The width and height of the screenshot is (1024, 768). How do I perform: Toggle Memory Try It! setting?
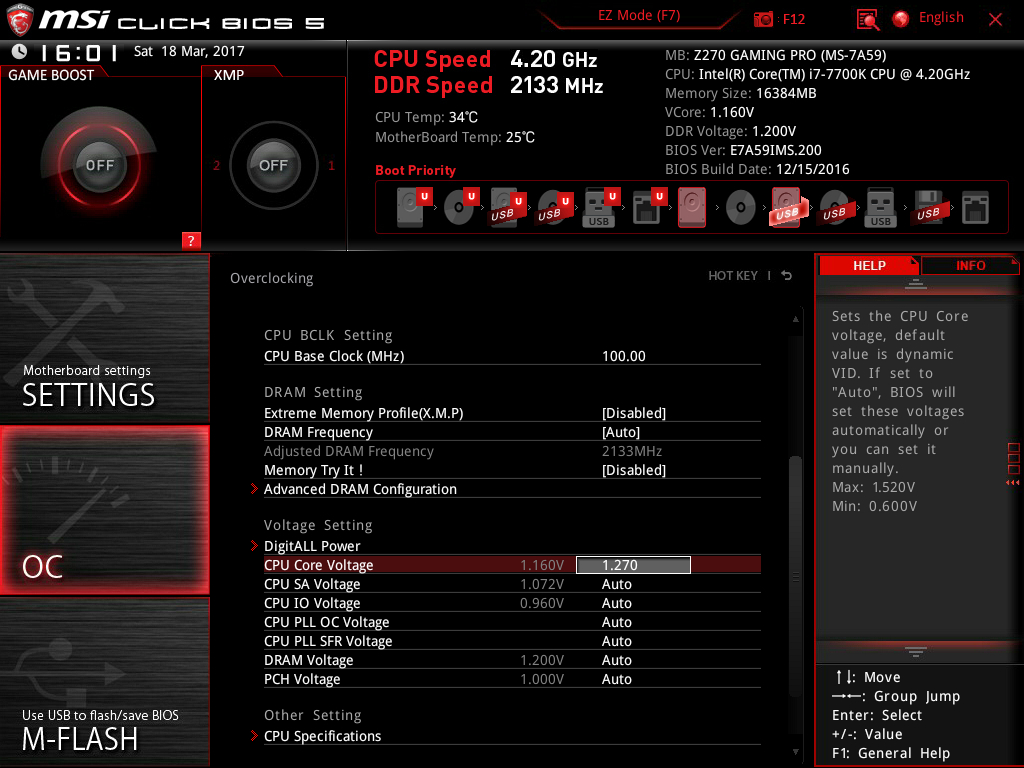(x=634, y=470)
